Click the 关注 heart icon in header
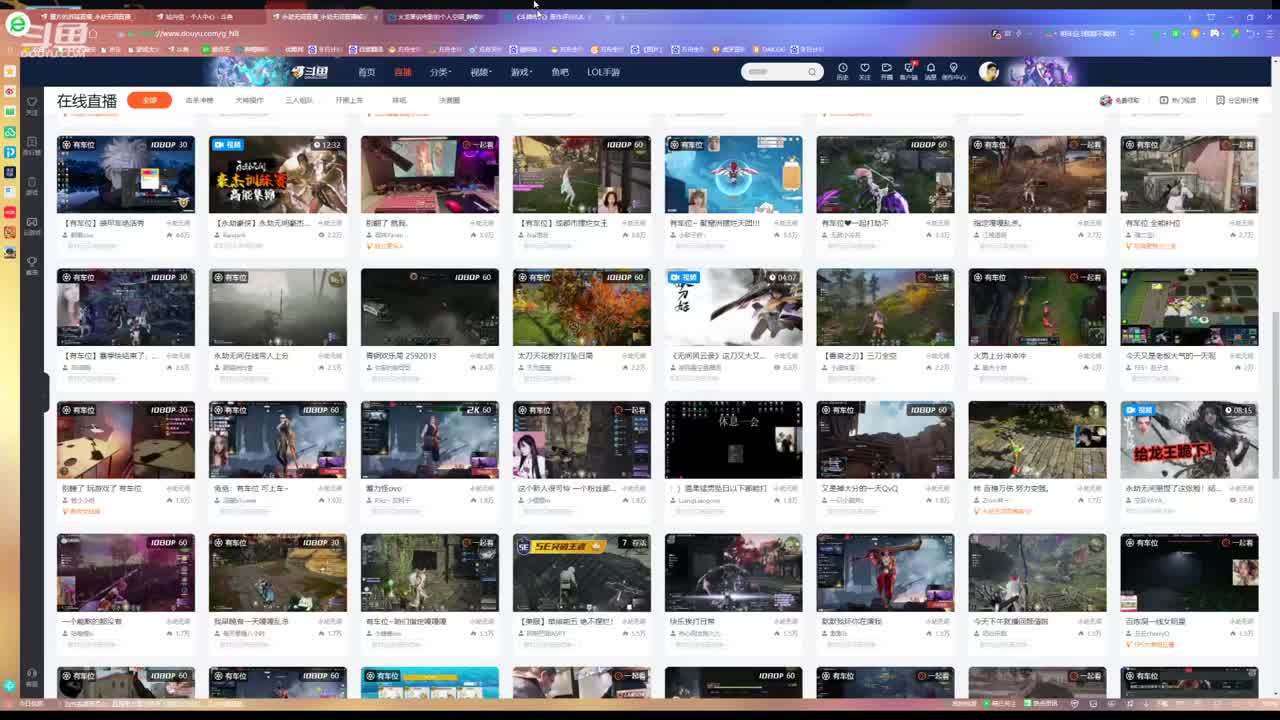1280x720 pixels. [864, 69]
